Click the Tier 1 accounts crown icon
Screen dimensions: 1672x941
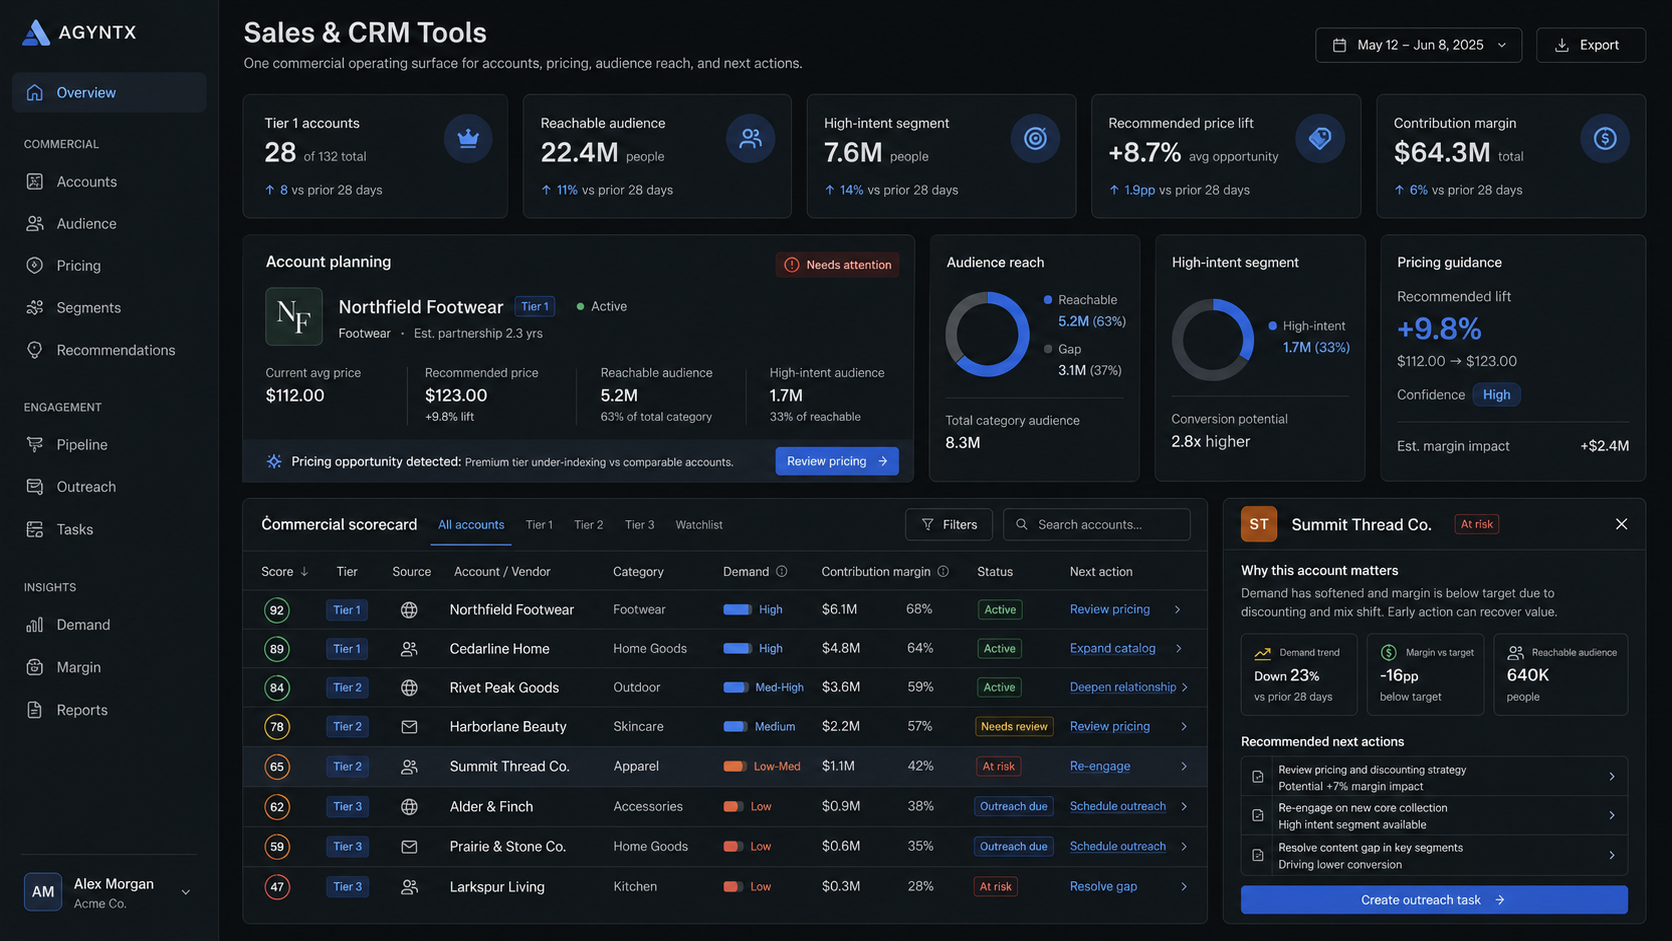(x=468, y=138)
